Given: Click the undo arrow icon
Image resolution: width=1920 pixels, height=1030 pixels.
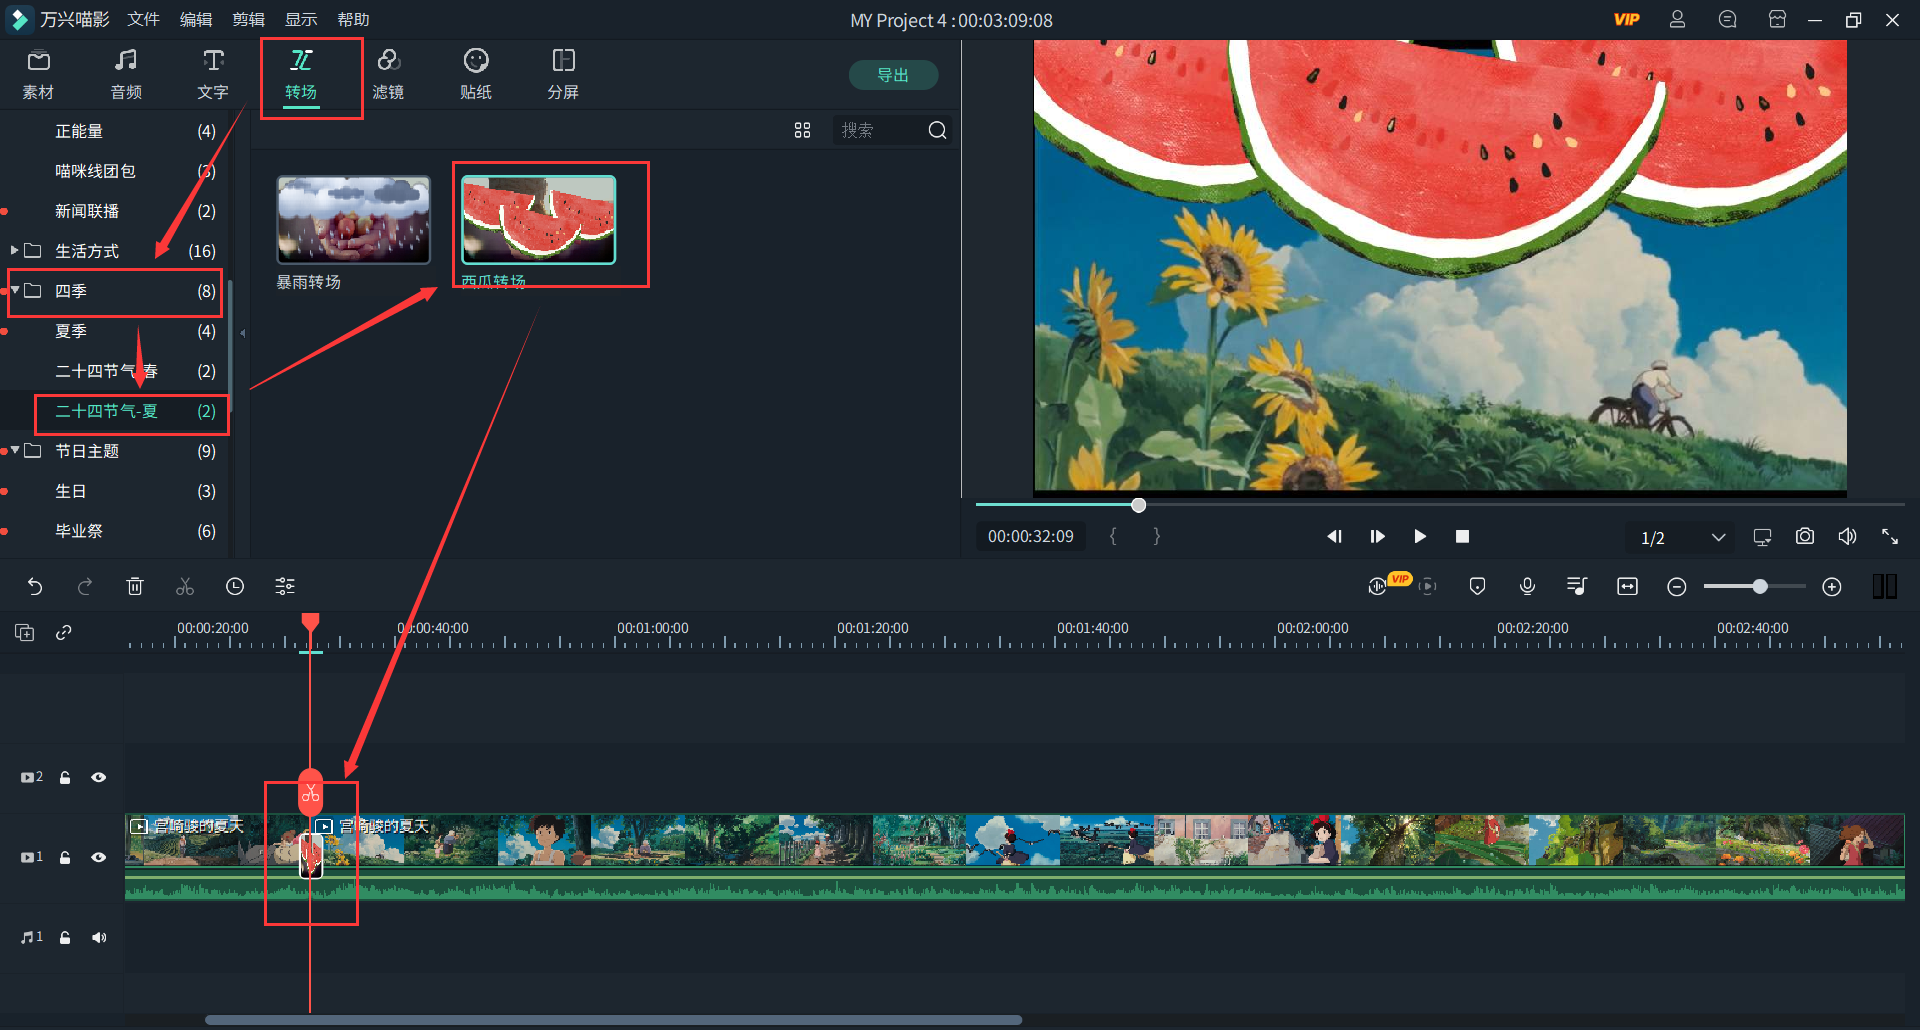Looking at the screenshot, I should 35,587.
